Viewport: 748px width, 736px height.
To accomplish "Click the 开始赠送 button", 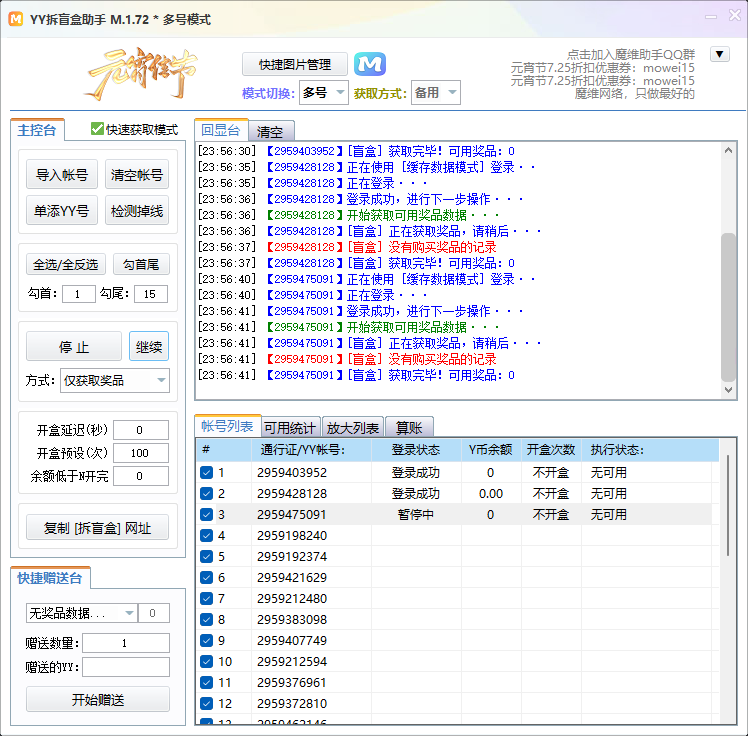I will 98,699.
